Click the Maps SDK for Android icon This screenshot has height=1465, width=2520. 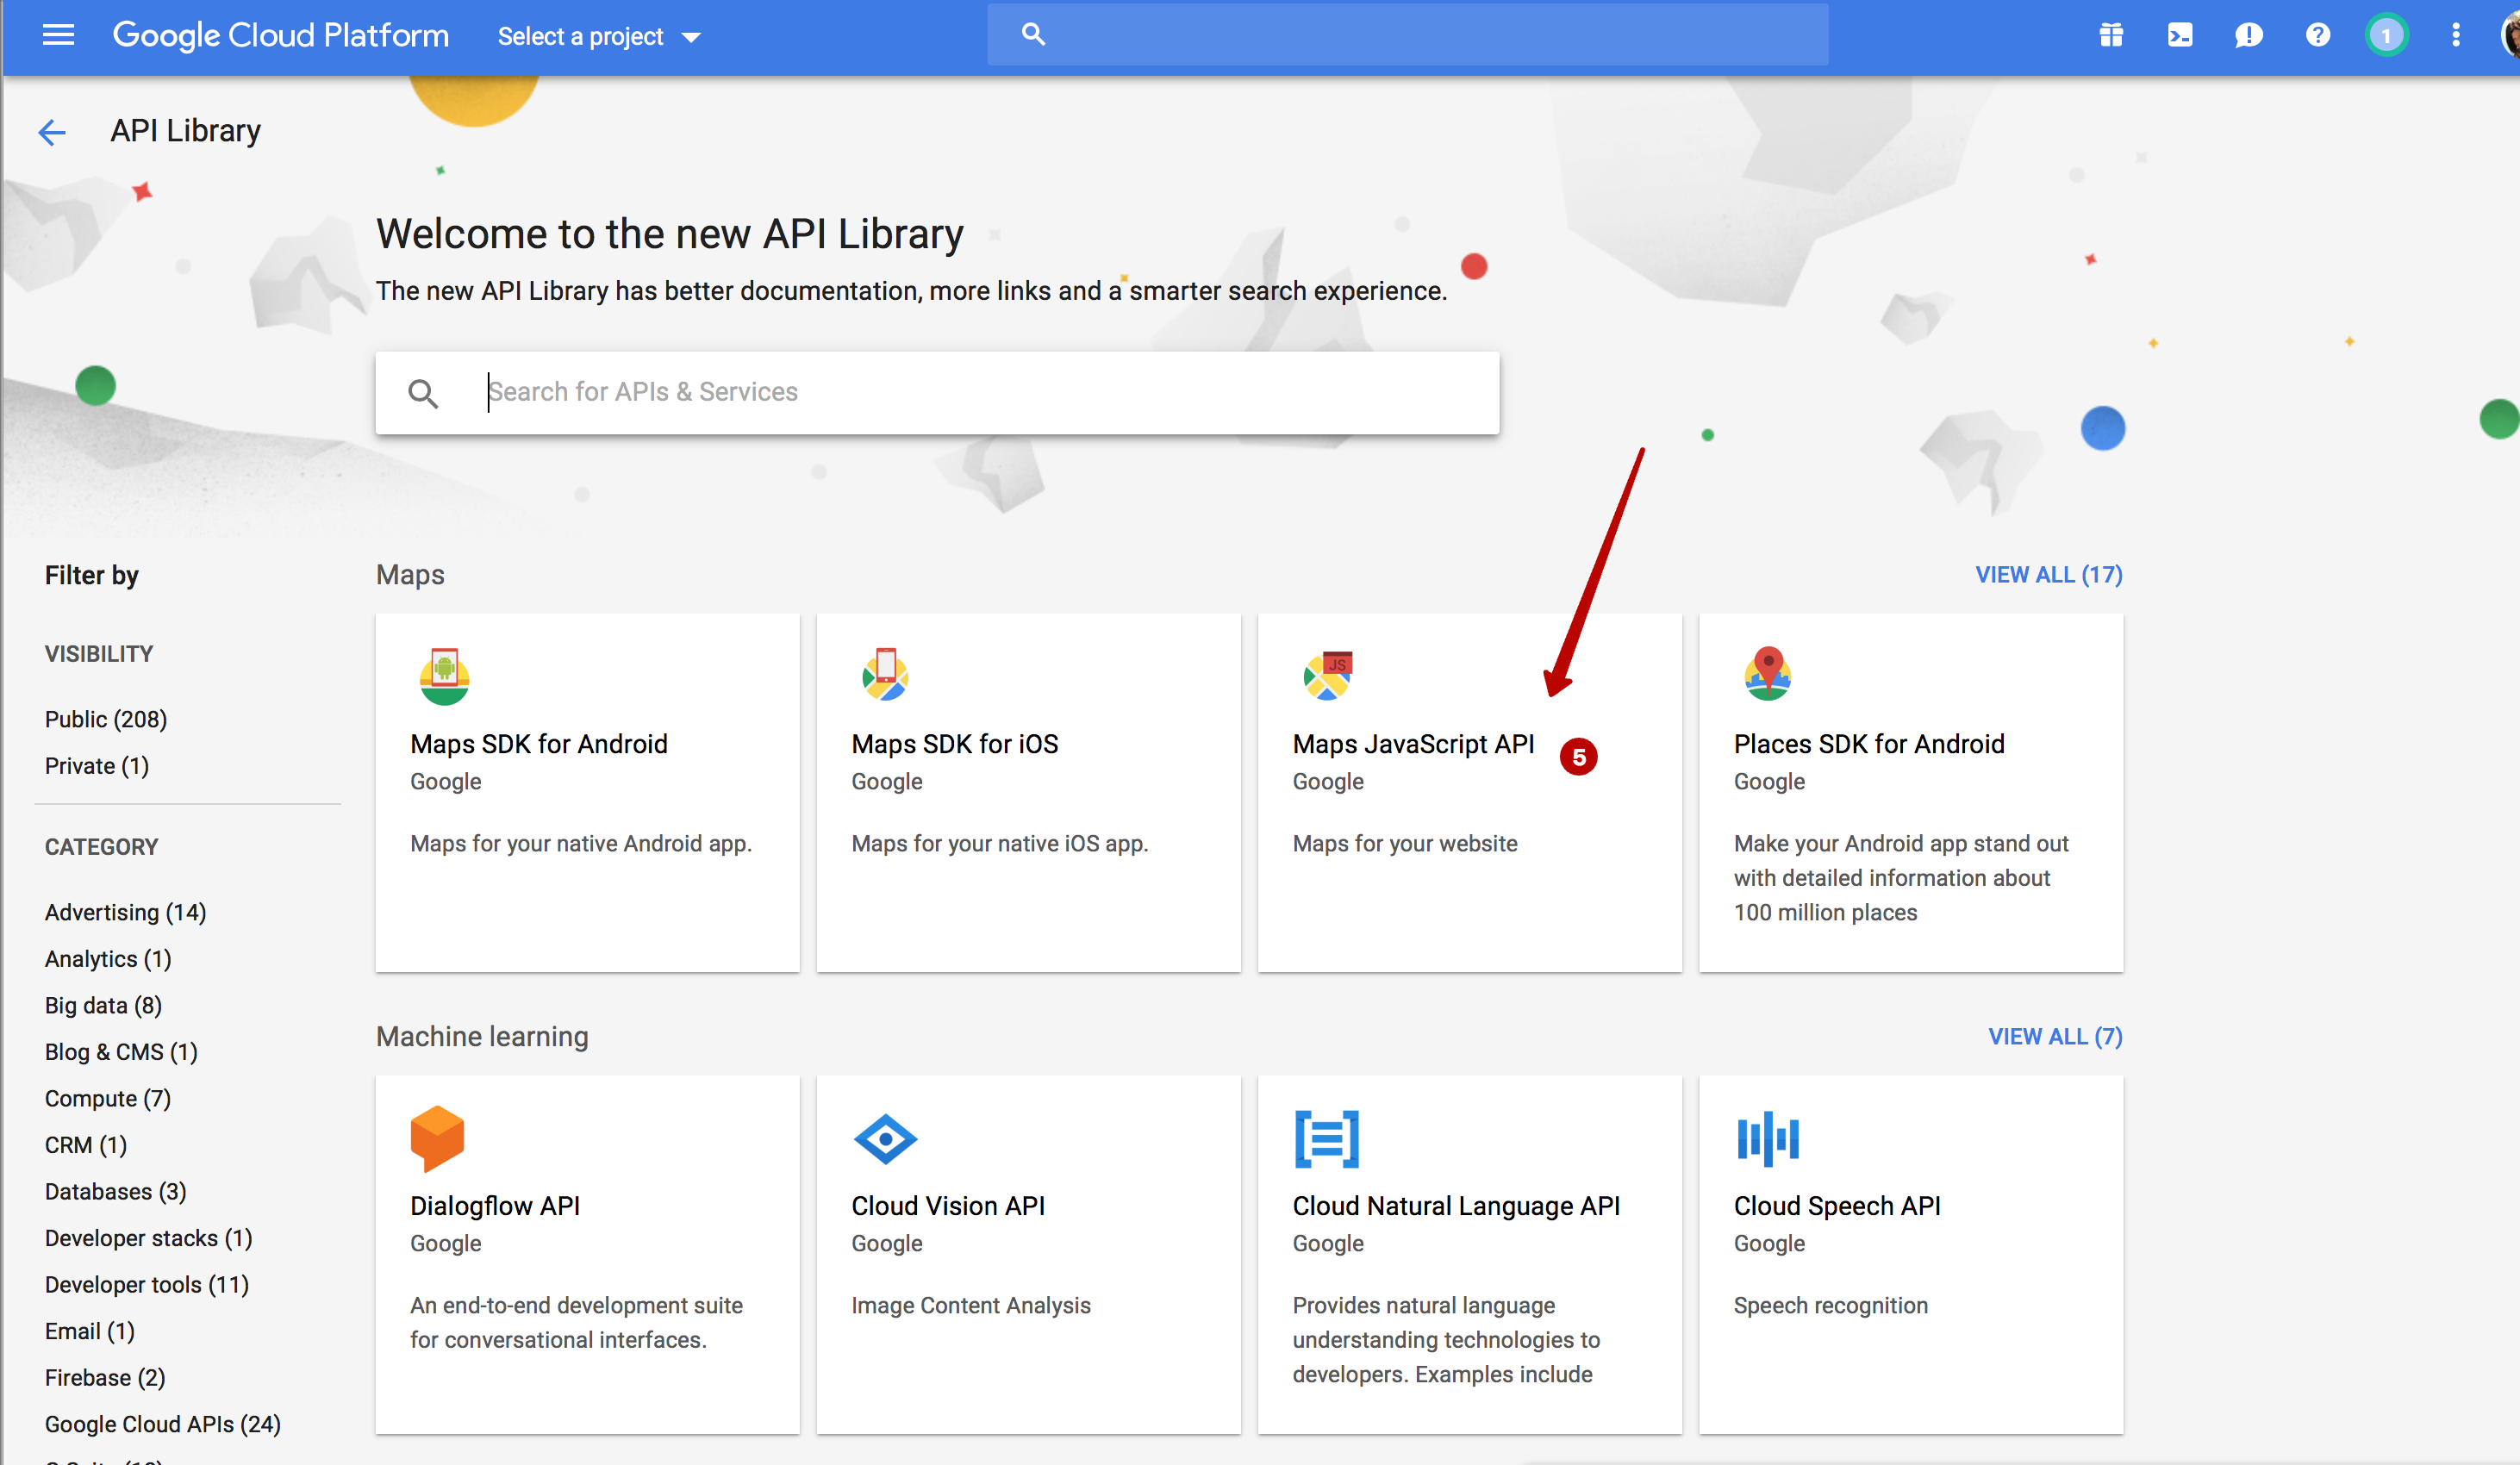pos(444,676)
